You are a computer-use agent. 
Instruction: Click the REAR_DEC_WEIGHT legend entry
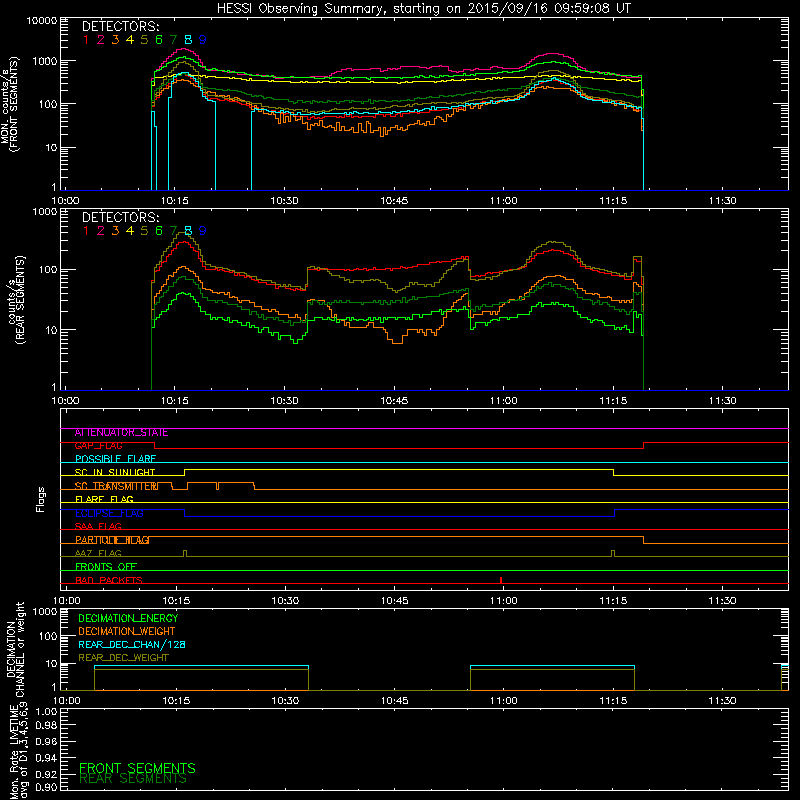(123, 658)
